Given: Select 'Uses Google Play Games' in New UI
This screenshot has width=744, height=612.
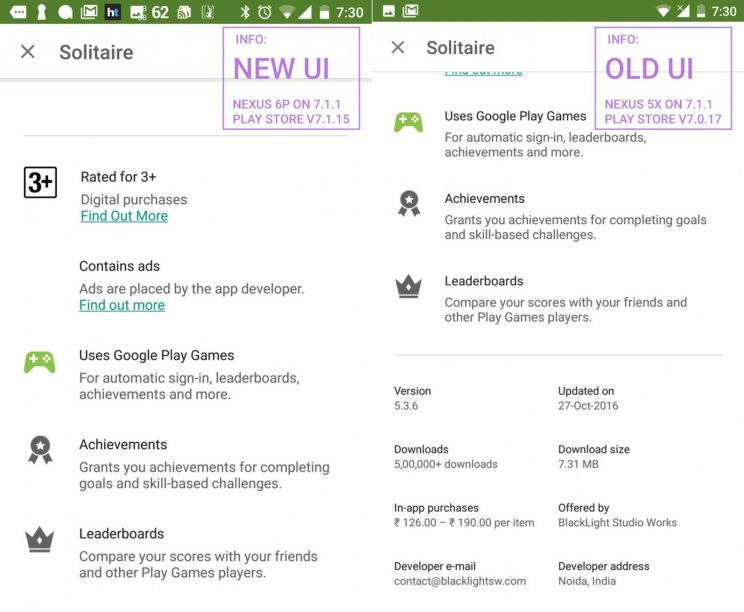Looking at the screenshot, I should point(157,355).
